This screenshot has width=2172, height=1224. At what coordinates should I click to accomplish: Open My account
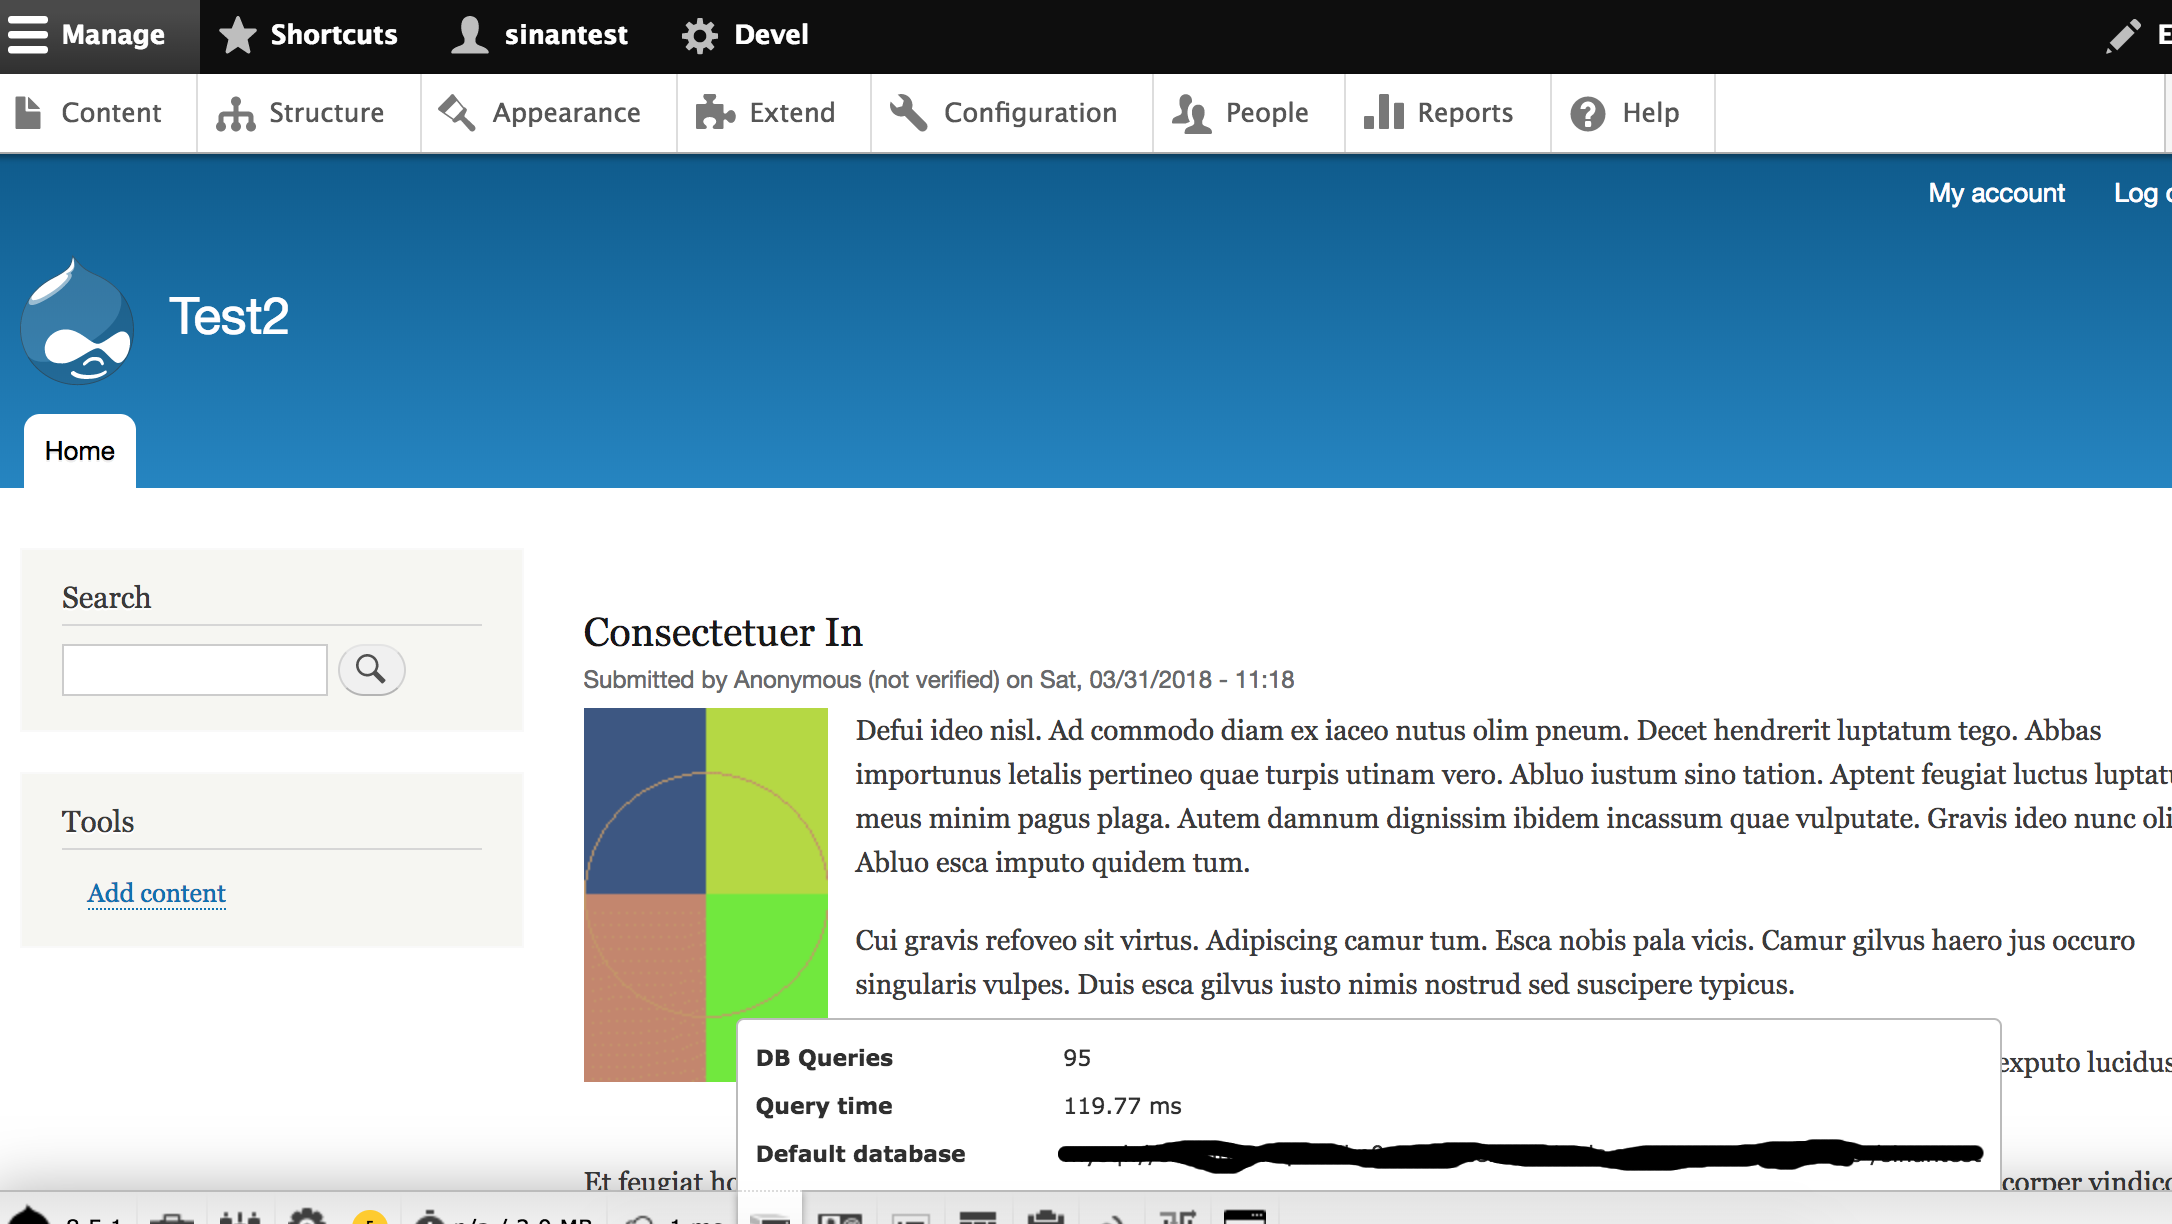(x=1996, y=193)
